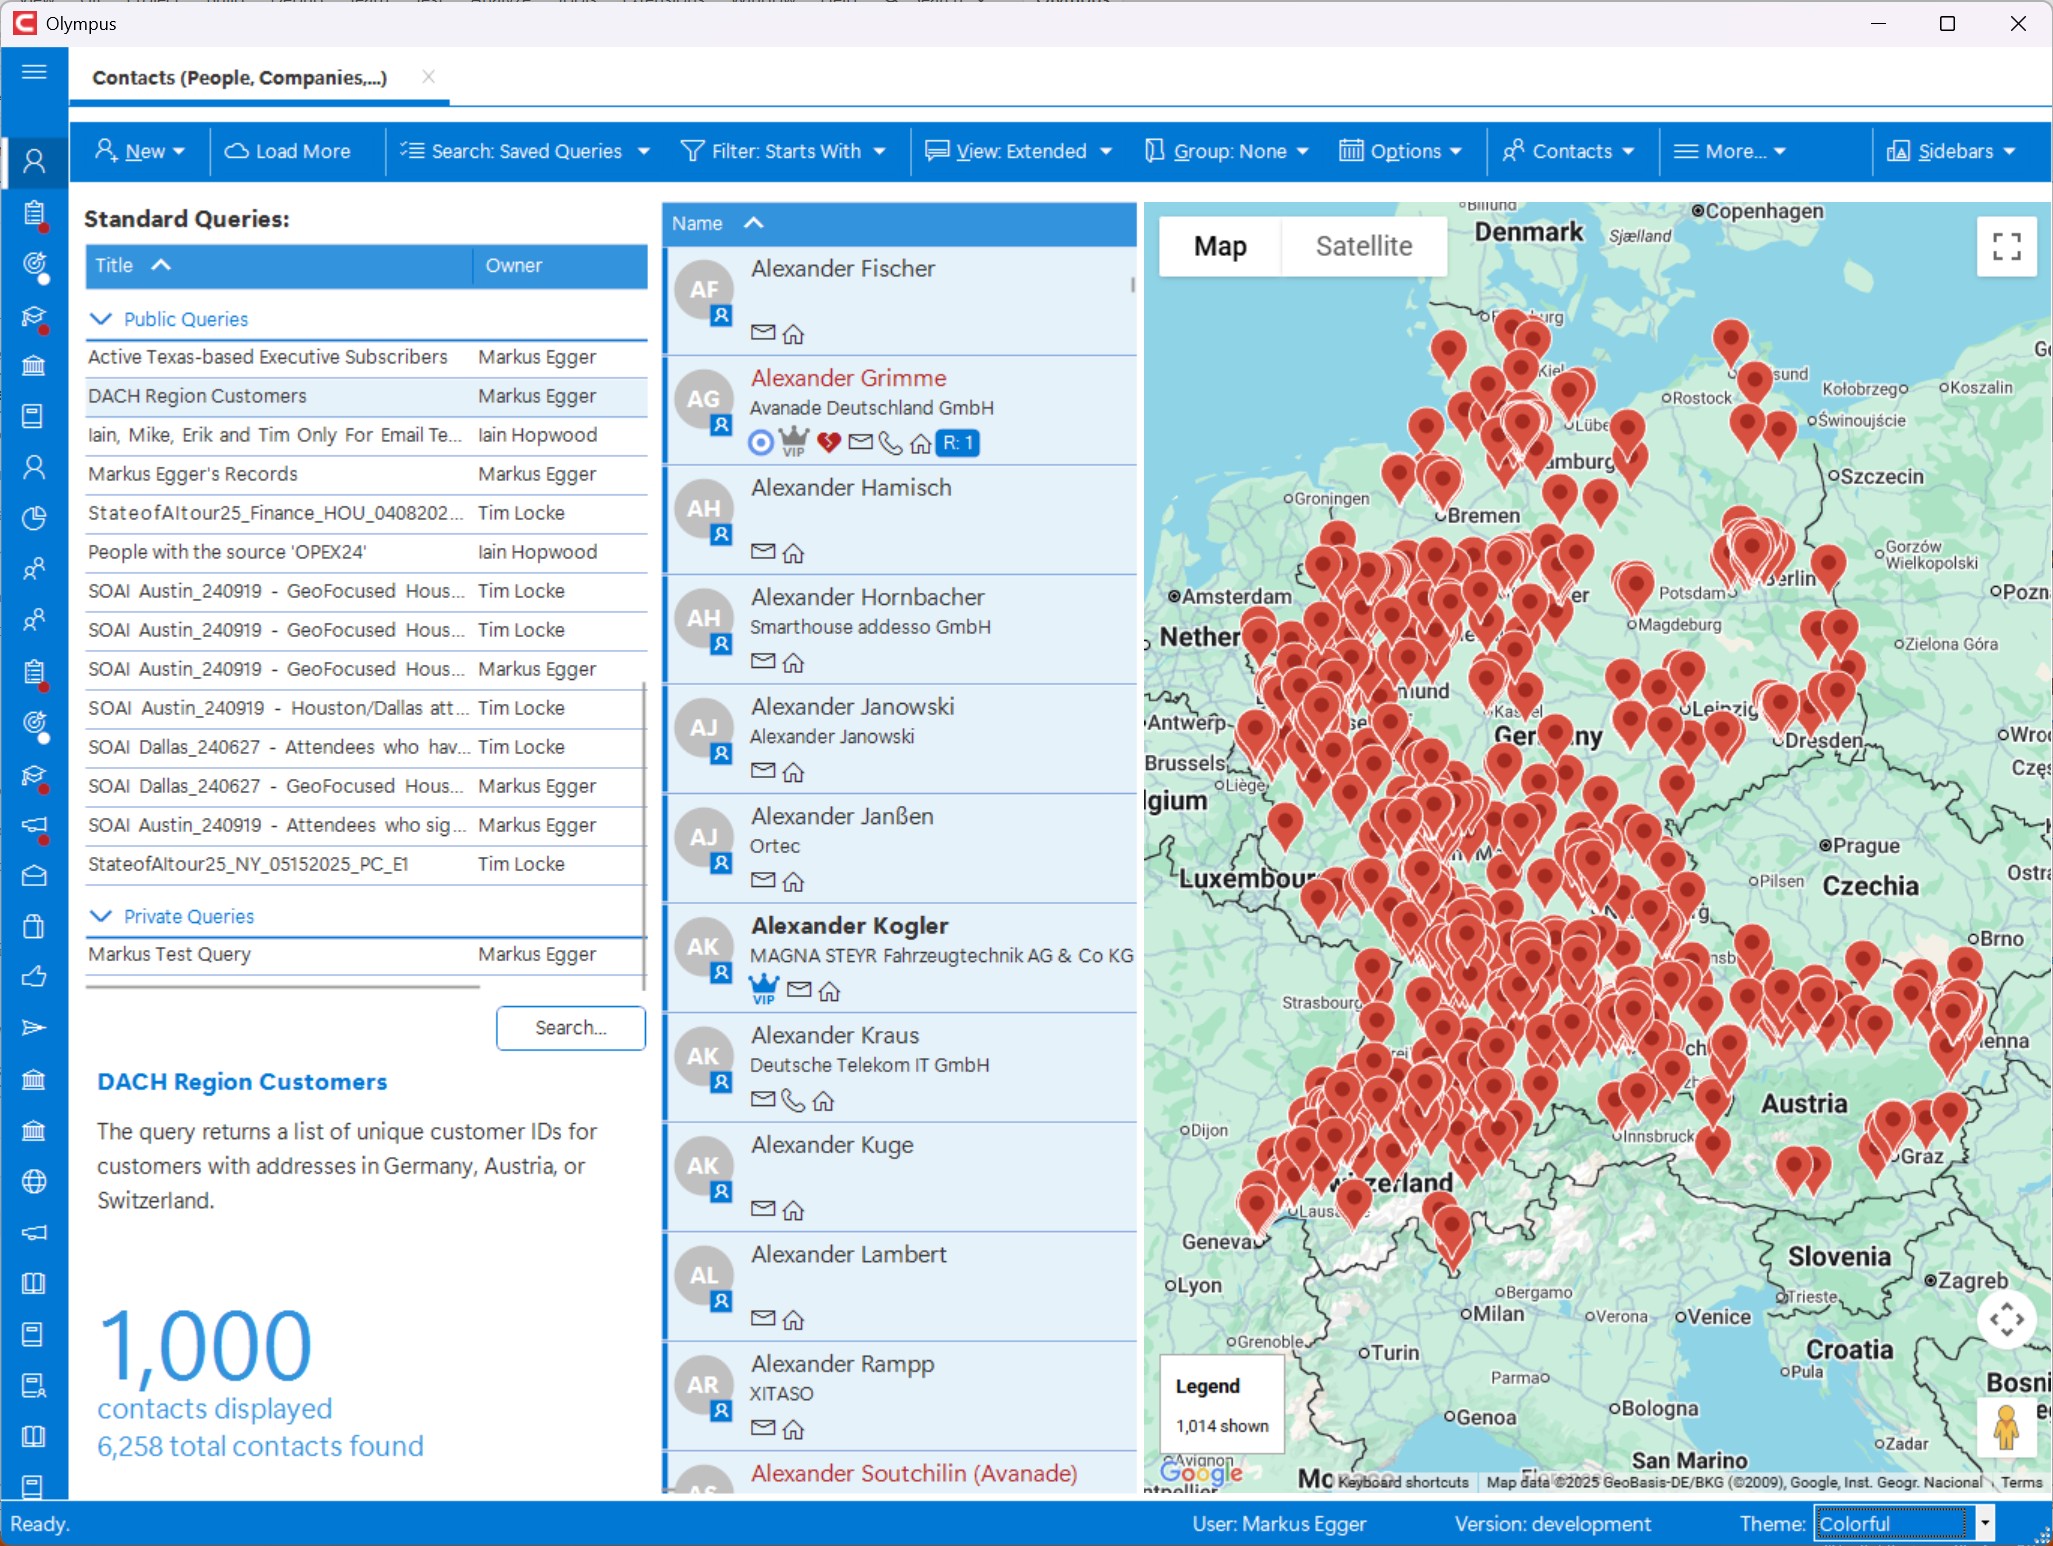Click the Search... button below the queries
2053x1546 pixels.
571,1027
